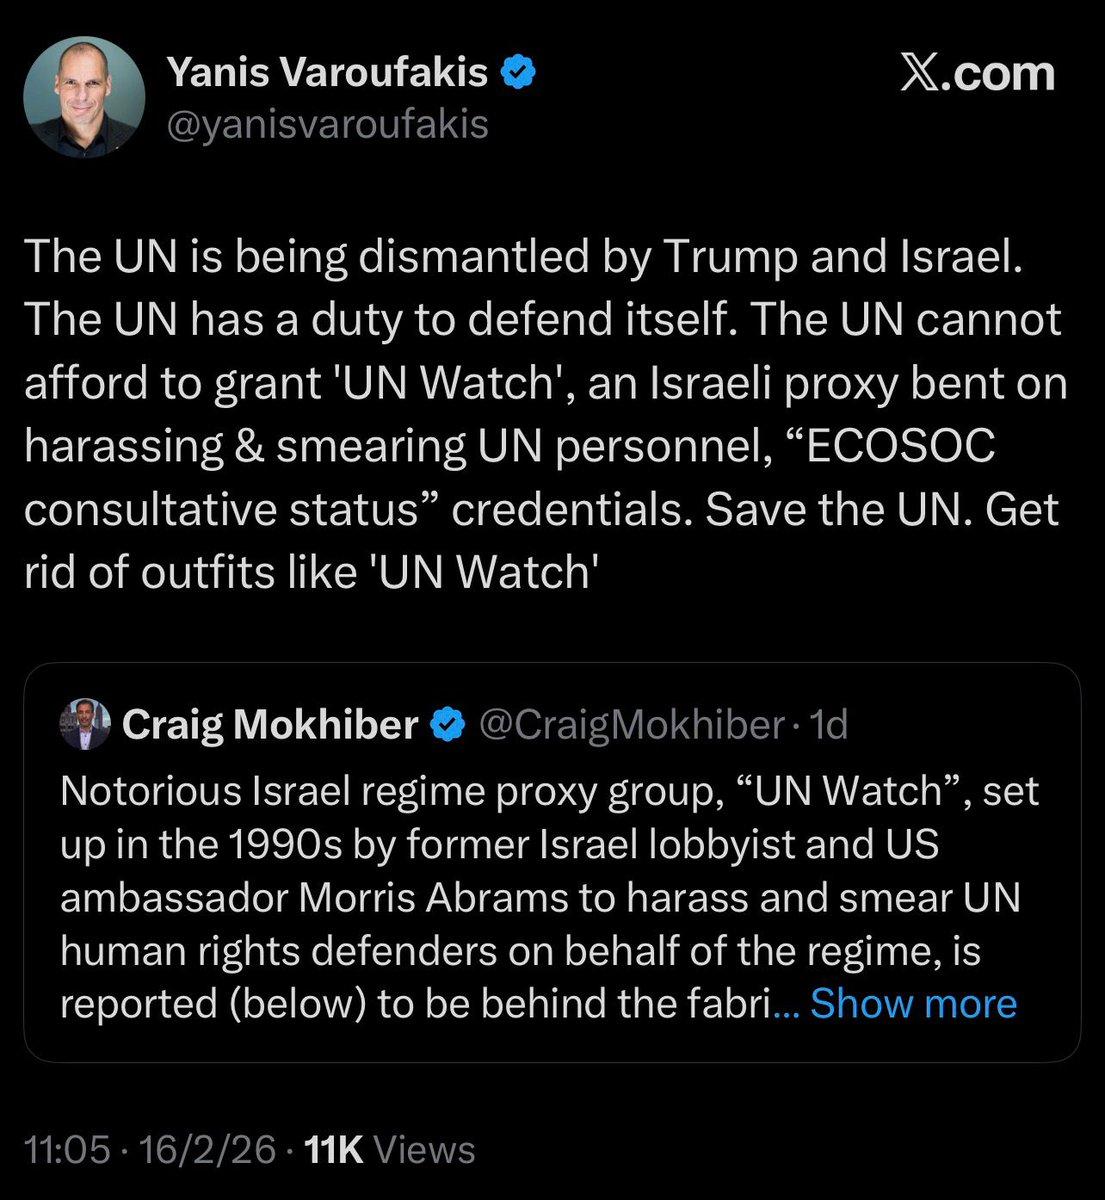Click the X.com logo watermark
The width and height of the screenshot is (1105, 1200).
point(977,75)
